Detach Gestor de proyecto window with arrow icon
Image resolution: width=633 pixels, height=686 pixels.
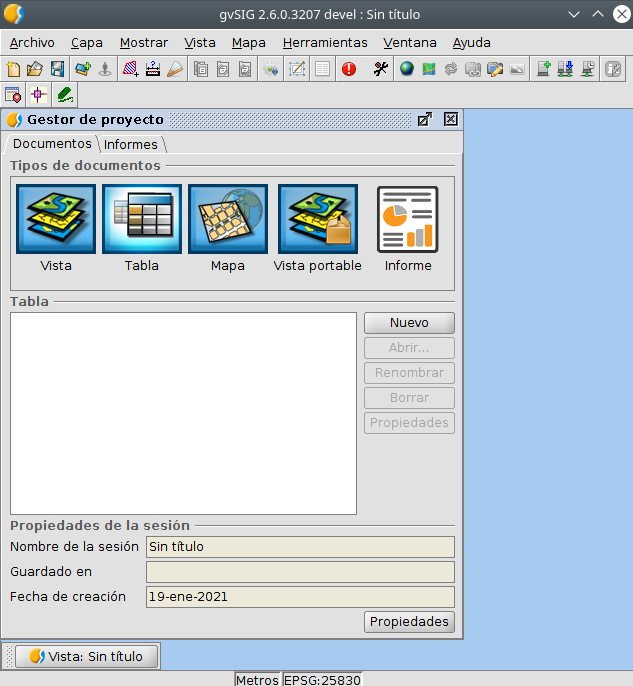[x=424, y=119]
